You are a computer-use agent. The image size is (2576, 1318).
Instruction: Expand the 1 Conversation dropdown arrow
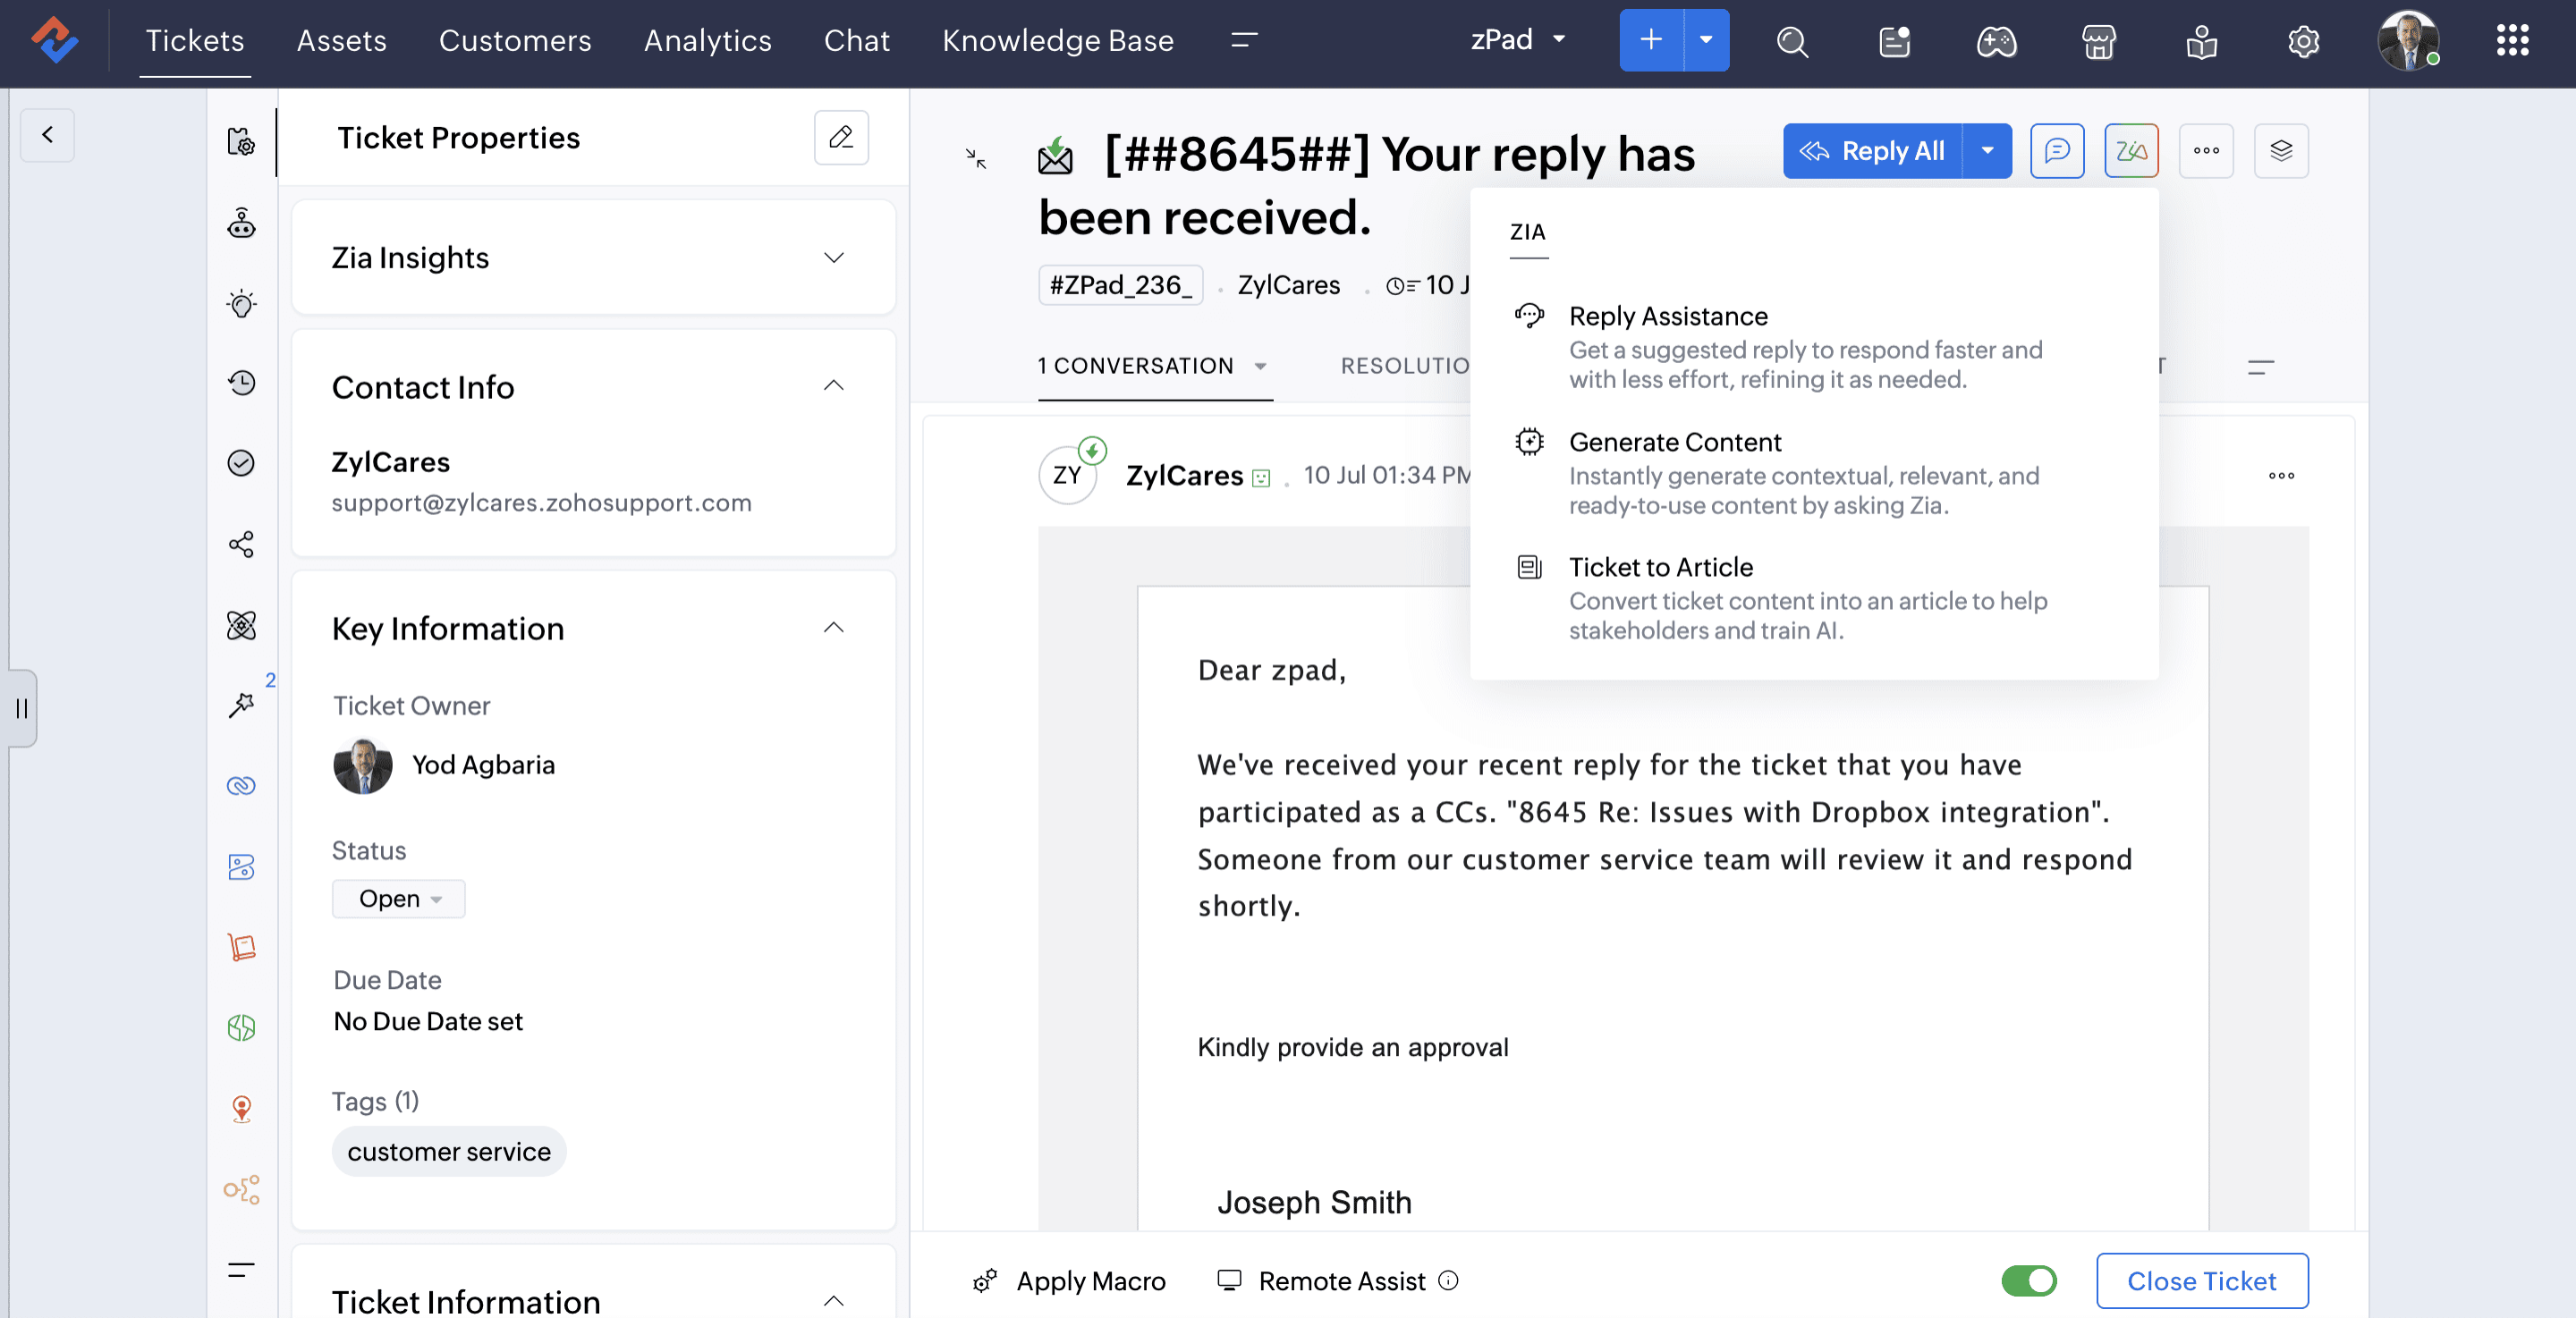click(1260, 366)
